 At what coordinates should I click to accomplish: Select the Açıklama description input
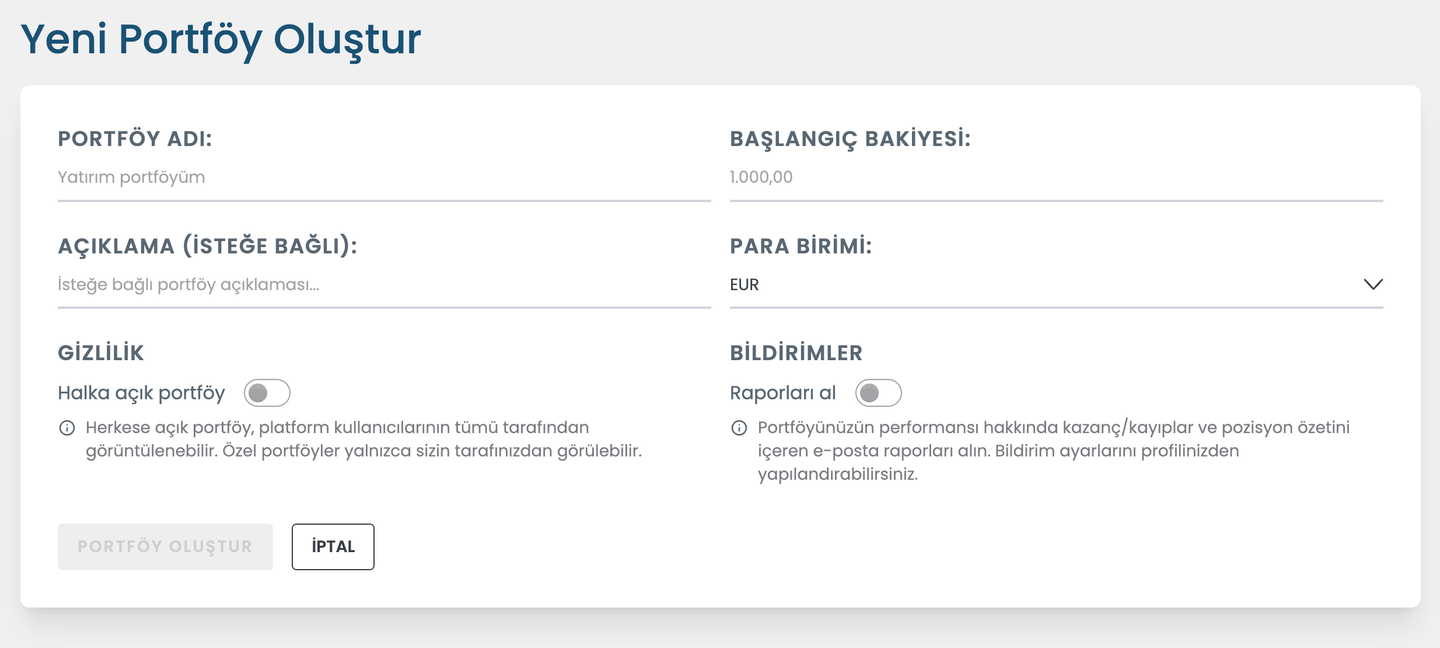(384, 285)
